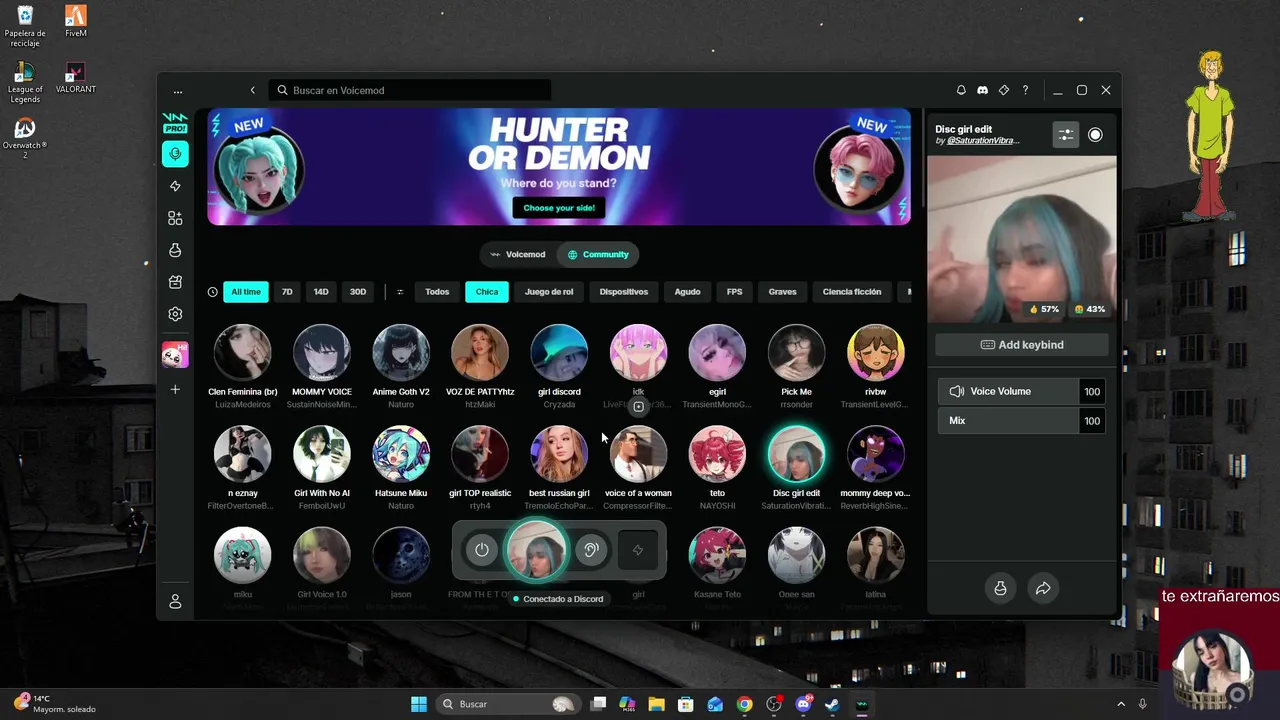
Task: Click the Voice Volume value field 100
Action: [1092, 391]
